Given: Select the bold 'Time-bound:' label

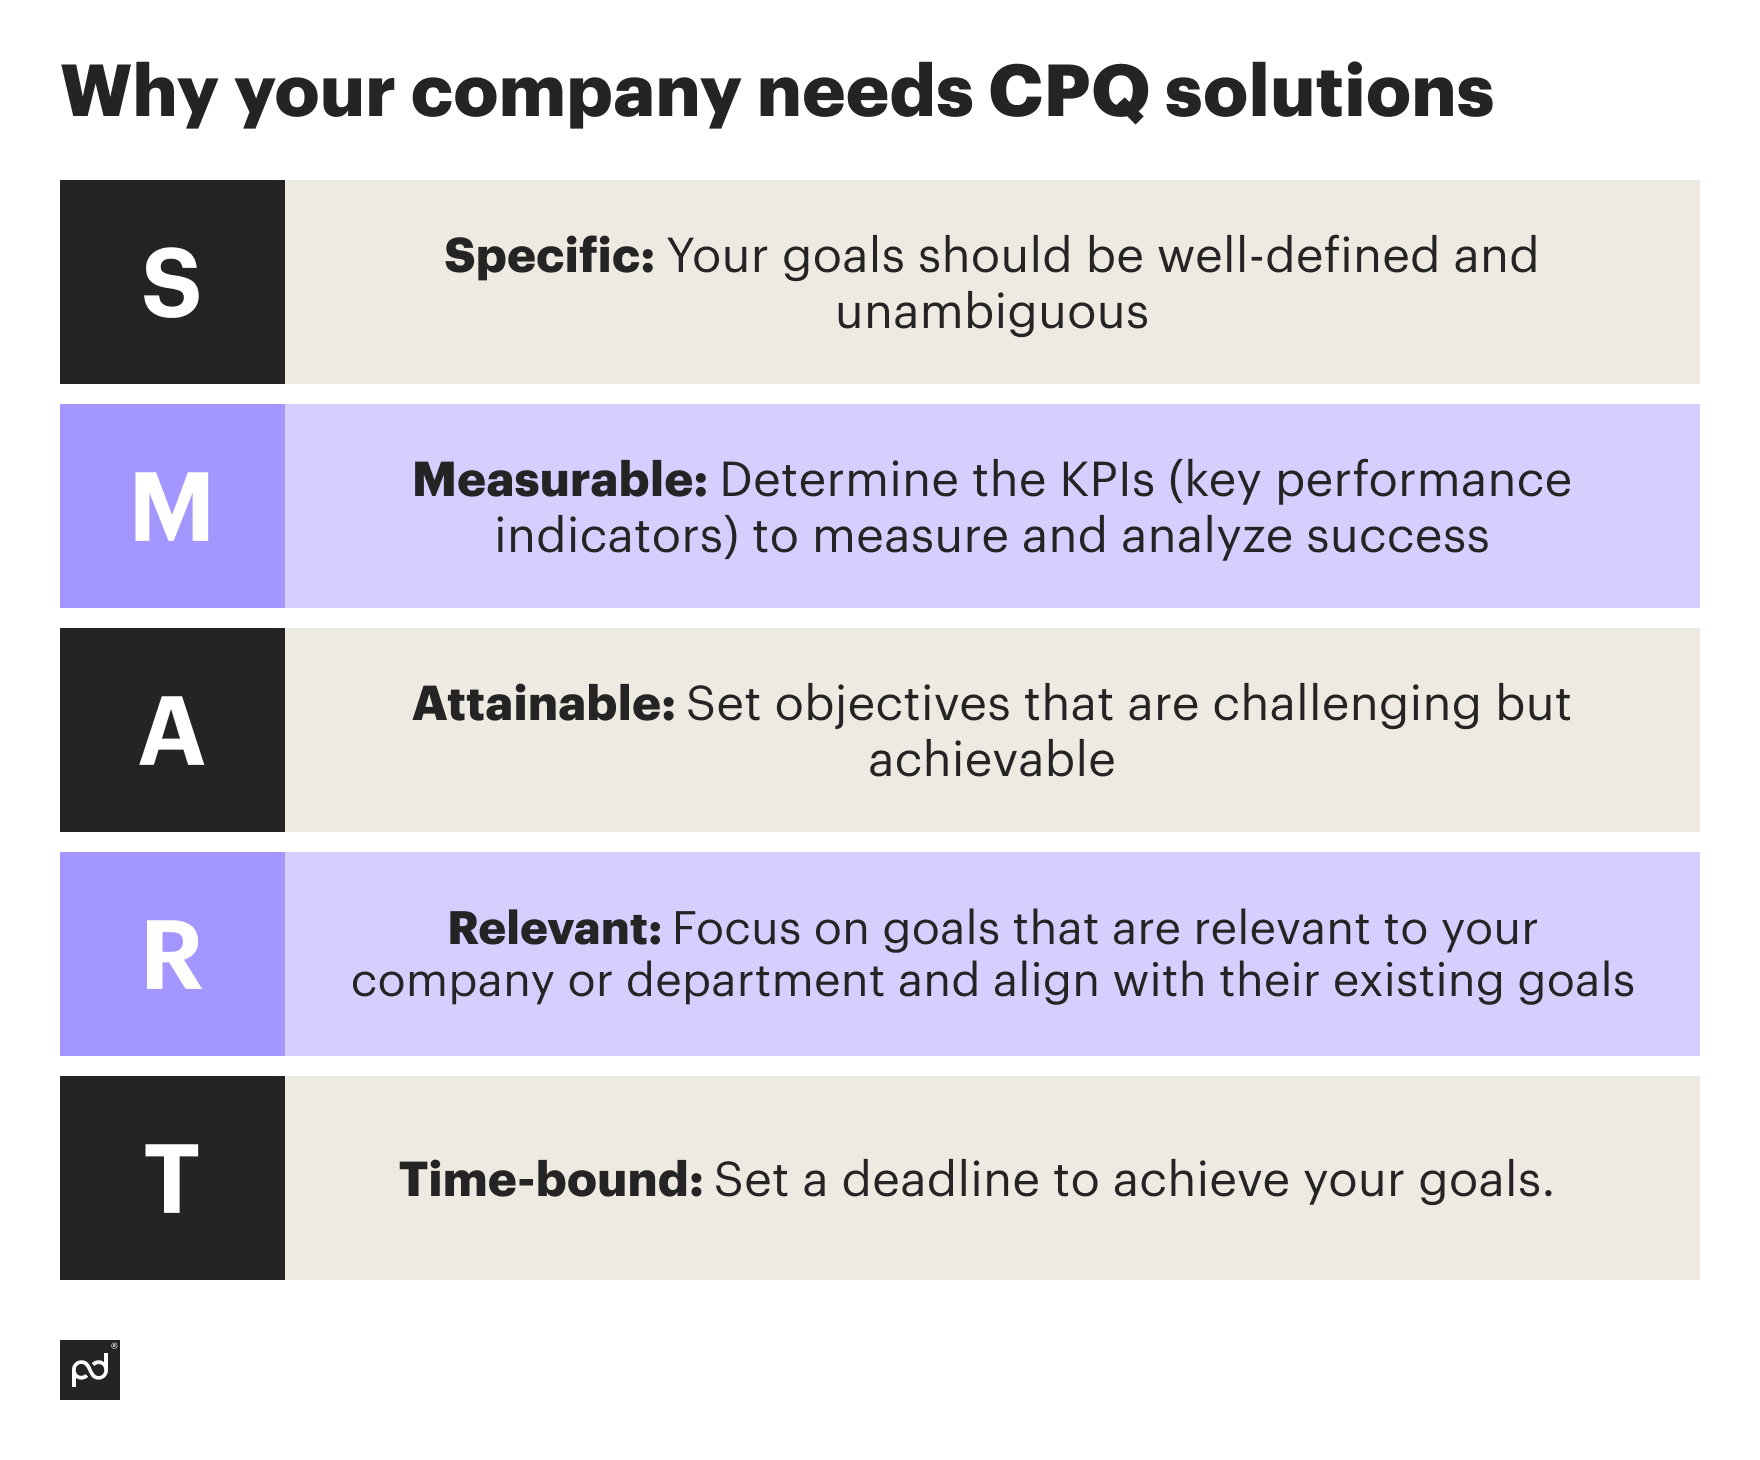Looking at the screenshot, I should tap(551, 1179).
